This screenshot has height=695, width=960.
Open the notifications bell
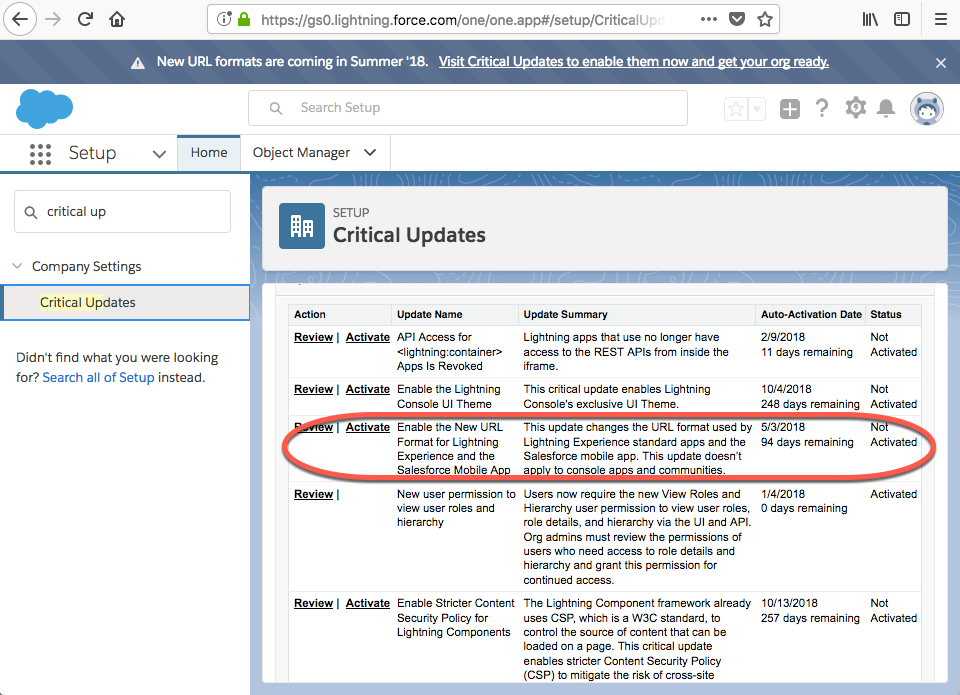(x=886, y=109)
